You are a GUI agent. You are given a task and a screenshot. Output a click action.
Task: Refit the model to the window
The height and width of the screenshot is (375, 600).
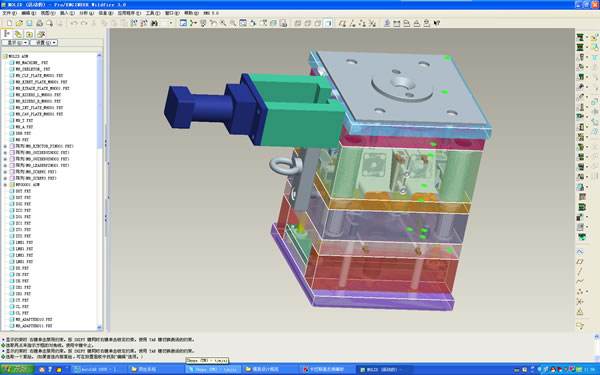(x=243, y=23)
